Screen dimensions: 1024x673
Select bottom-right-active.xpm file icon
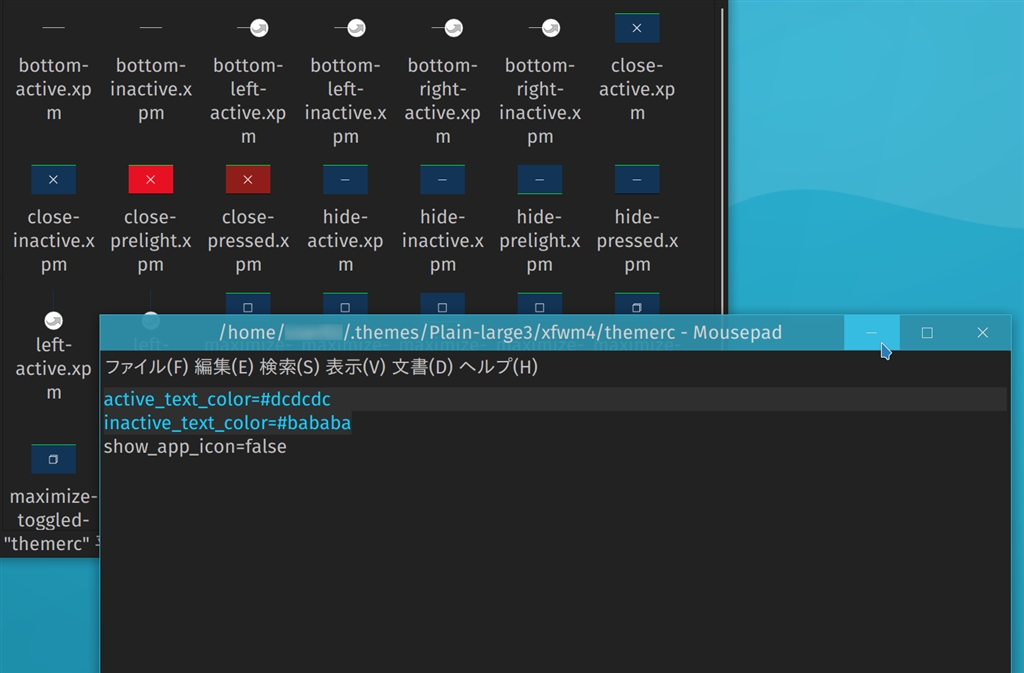447,27
